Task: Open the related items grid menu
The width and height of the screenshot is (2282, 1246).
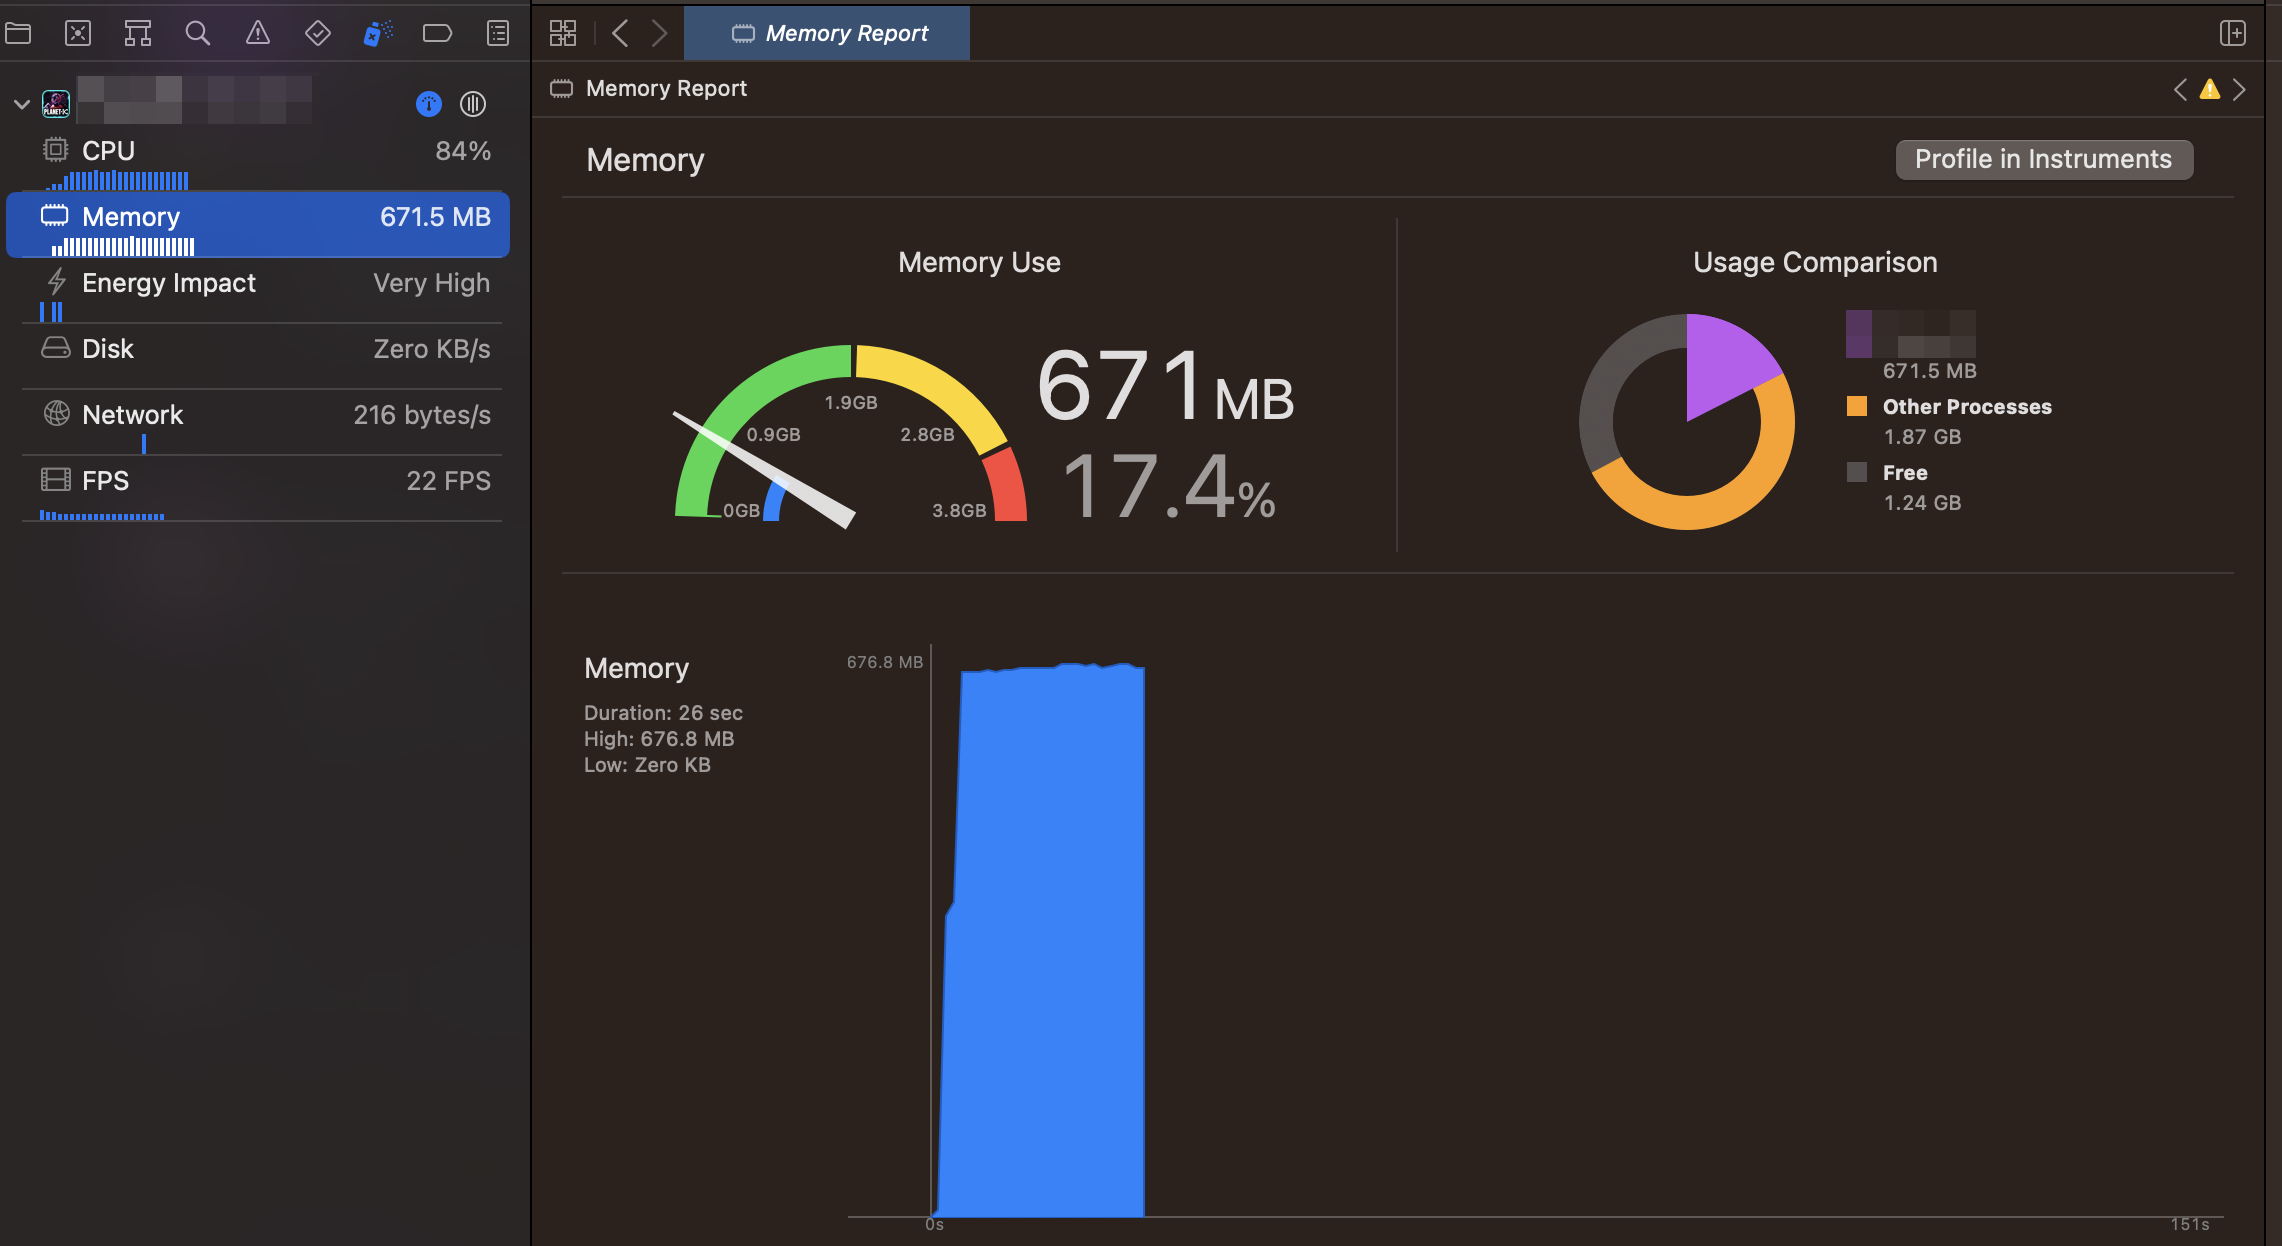Action: click(x=563, y=33)
